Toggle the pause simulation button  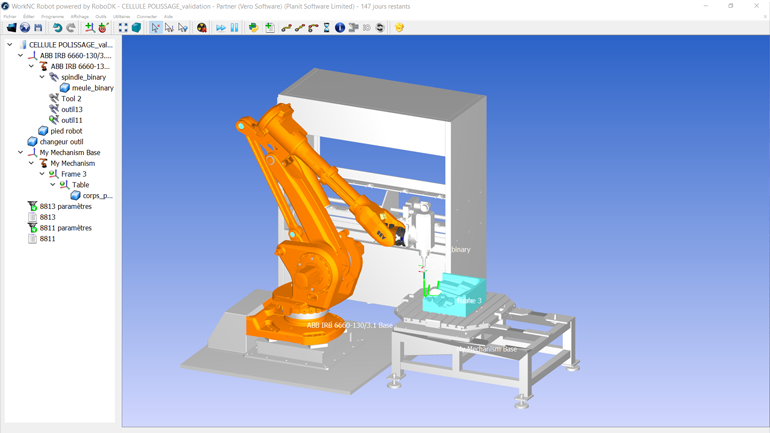[x=235, y=28]
